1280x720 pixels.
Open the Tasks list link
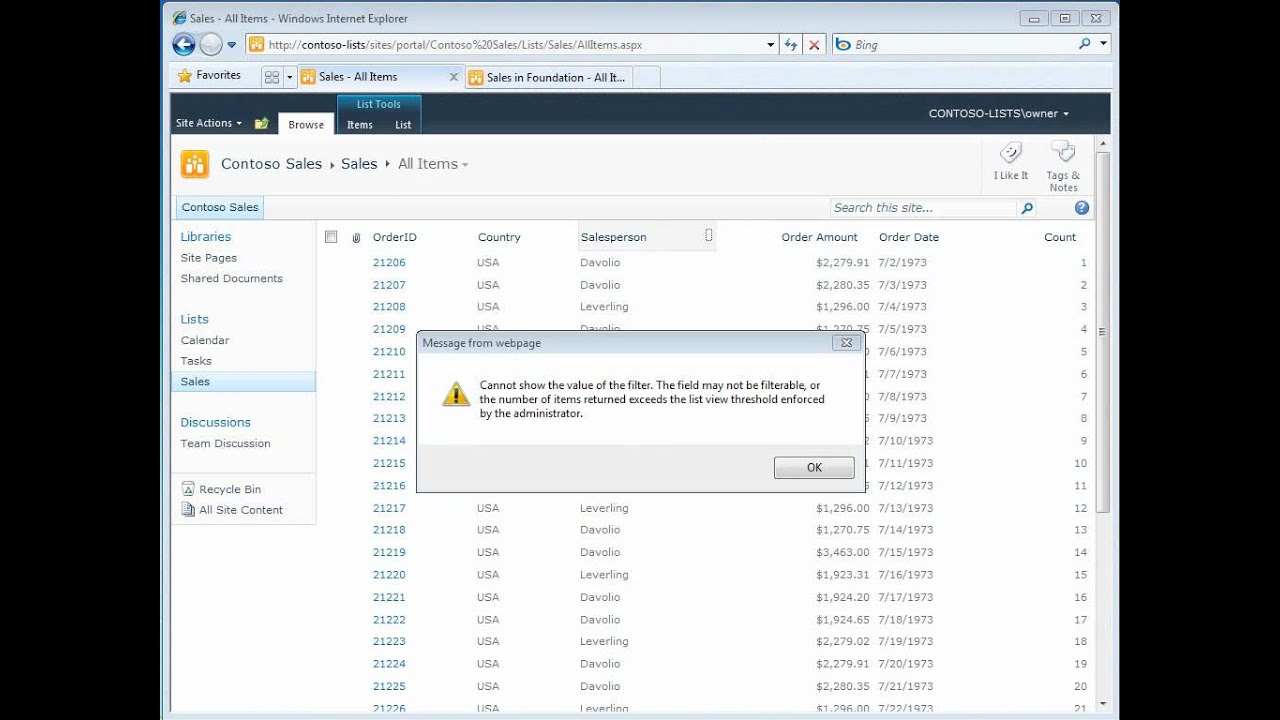point(196,361)
